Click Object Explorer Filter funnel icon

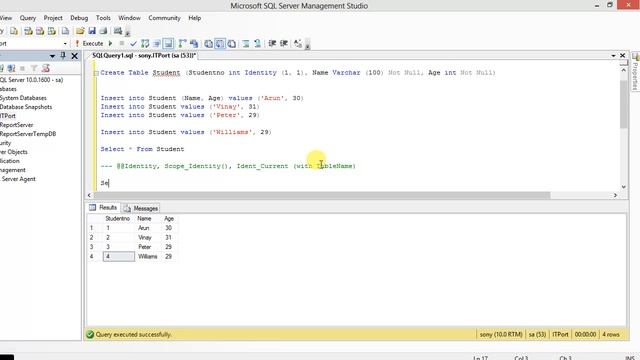click(x=34, y=68)
